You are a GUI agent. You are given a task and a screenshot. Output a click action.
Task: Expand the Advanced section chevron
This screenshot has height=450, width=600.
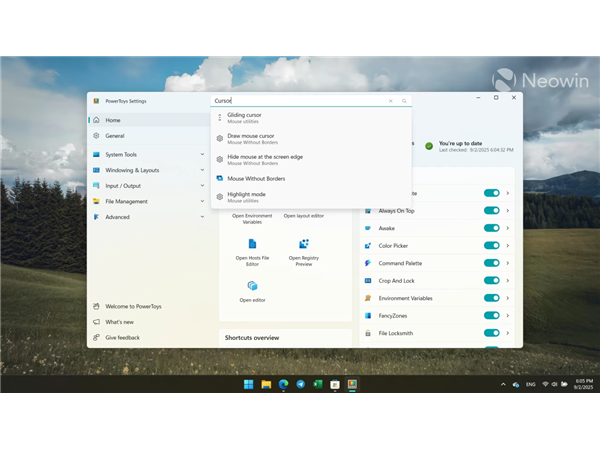click(x=202, y=217)
